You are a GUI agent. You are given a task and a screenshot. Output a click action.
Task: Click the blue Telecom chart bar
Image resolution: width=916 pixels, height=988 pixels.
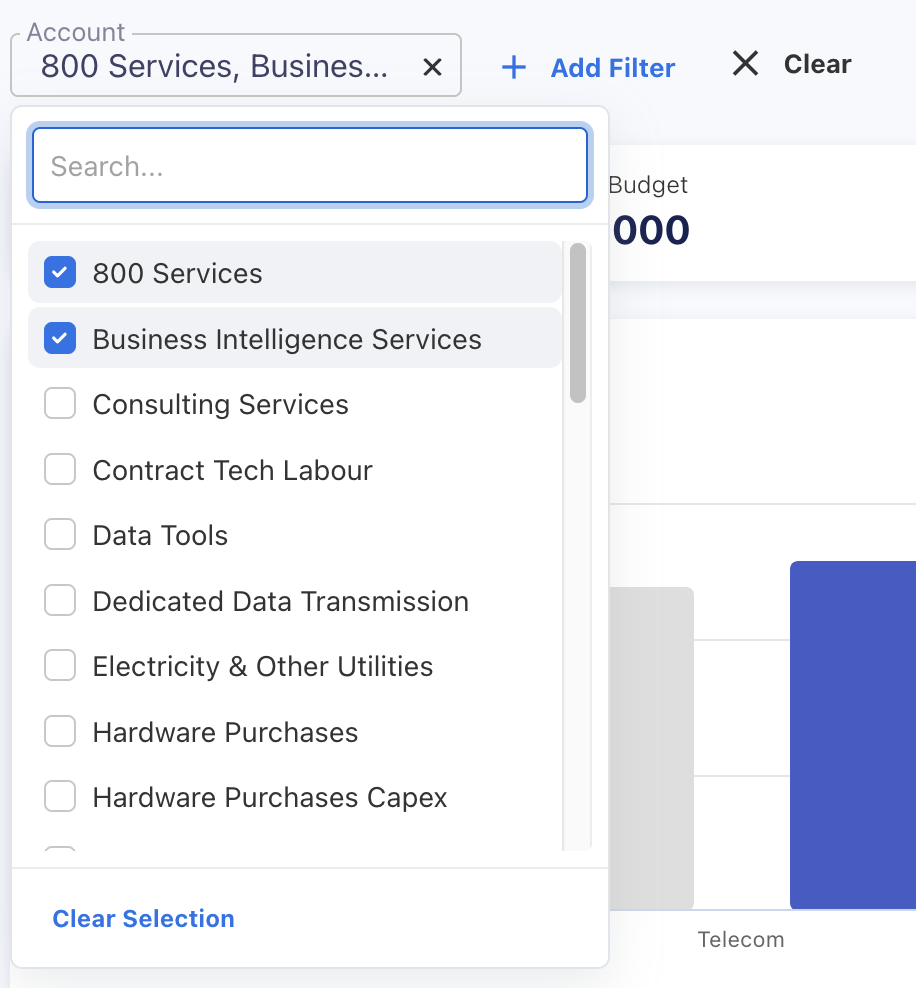tap(852, 735)
